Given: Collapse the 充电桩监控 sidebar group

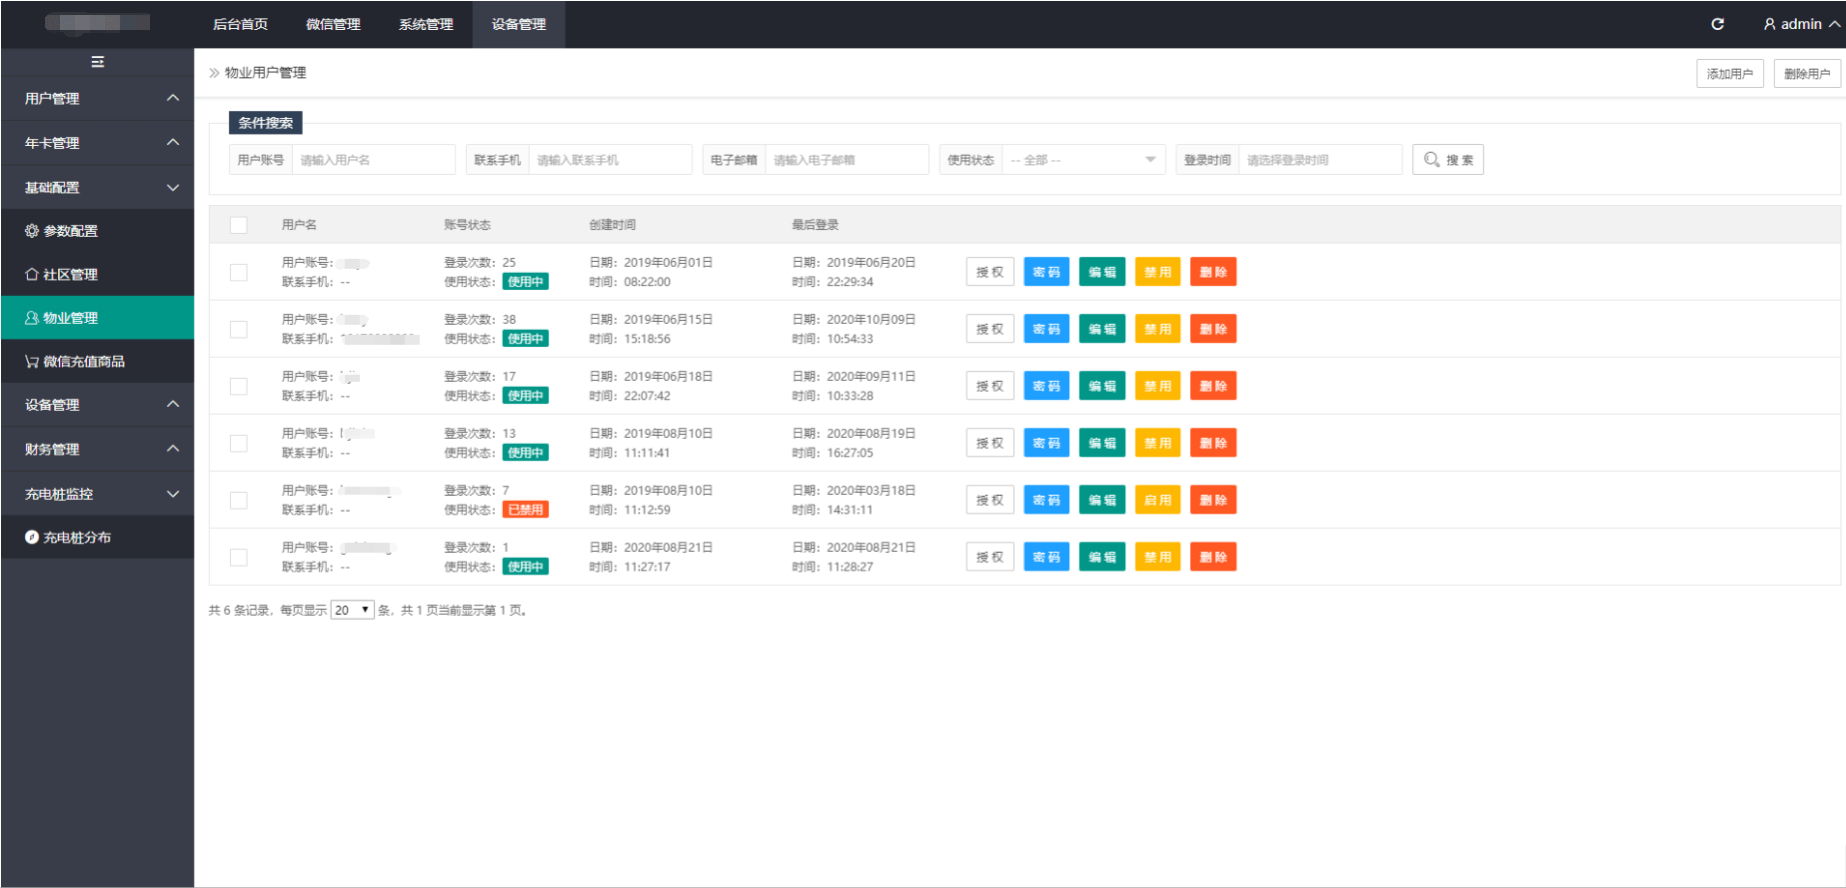Looking at the screenshot, I should click(97, 493).
